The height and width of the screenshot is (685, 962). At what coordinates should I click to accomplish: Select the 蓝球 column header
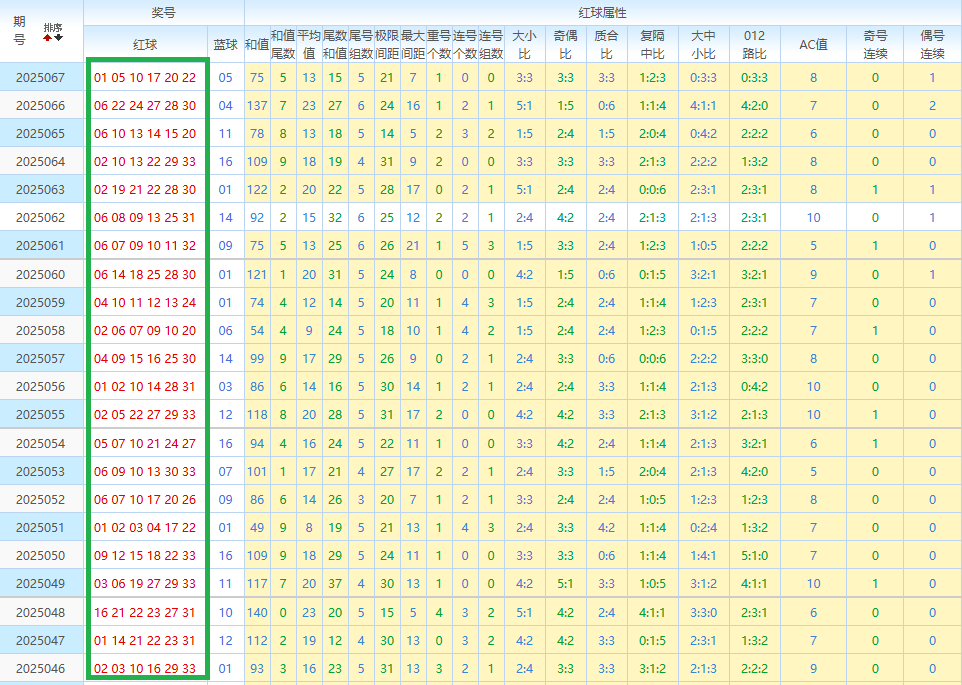pos(225,44)
